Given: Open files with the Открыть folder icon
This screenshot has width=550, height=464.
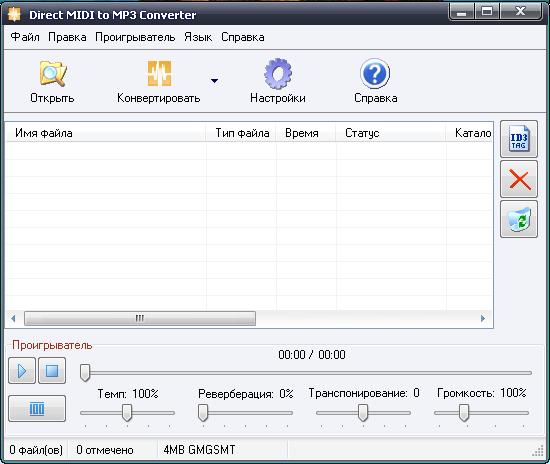Looking at the screenshot, I should [53, 74].
